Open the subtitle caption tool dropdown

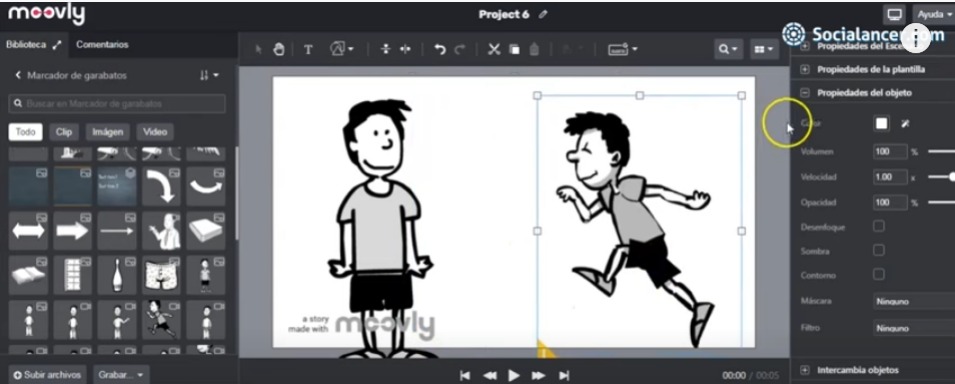[622, 50]
